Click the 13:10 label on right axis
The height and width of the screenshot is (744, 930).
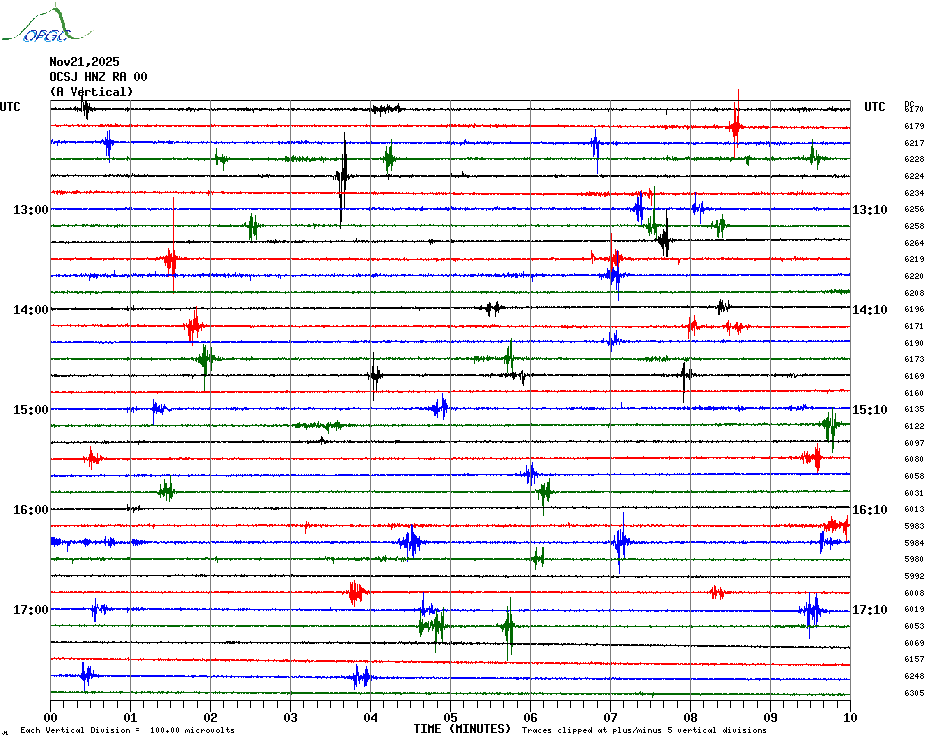click(x=870, y=210)
